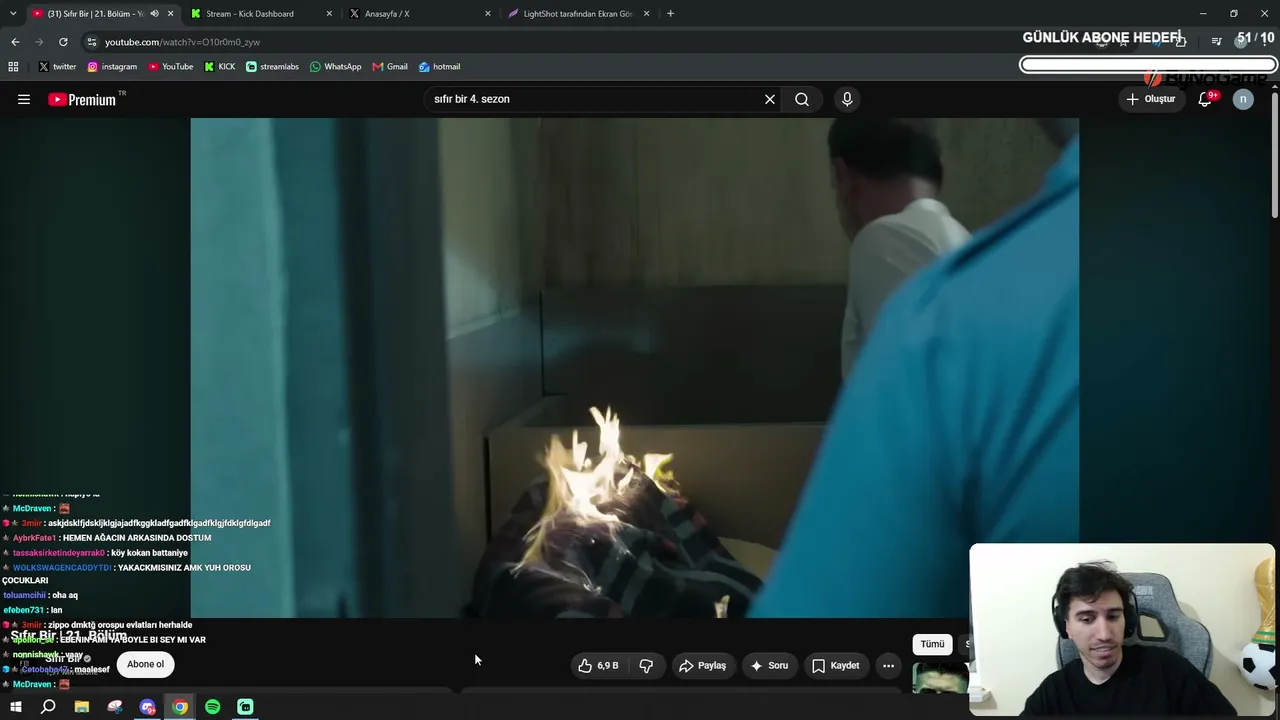Click the video player to pause
The height and width of the screenshot is (720, 1280).
634,368
